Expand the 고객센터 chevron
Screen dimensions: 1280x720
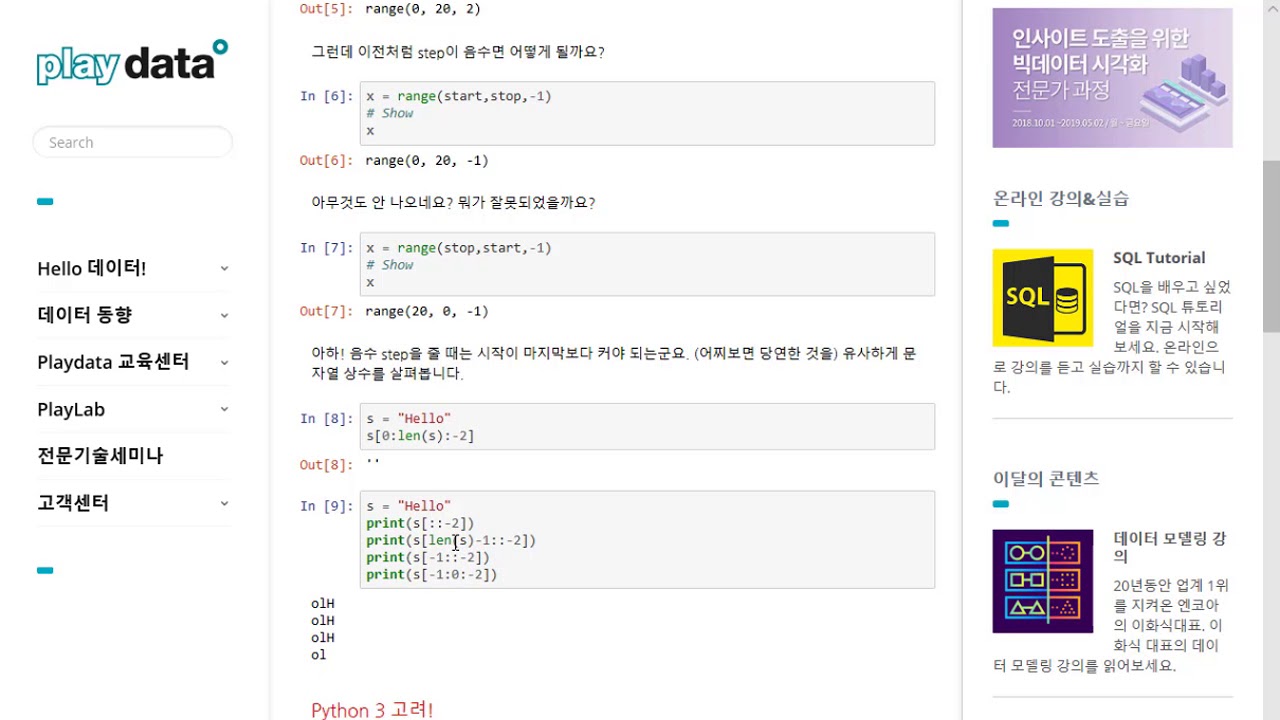[224, 503]
